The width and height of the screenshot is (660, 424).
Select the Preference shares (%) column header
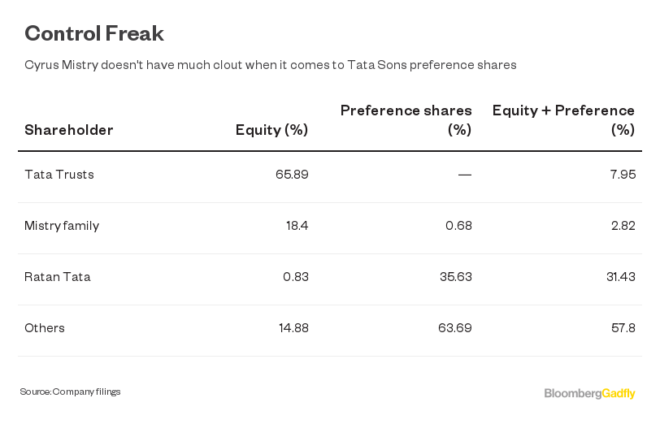click(x=406, y=119)
